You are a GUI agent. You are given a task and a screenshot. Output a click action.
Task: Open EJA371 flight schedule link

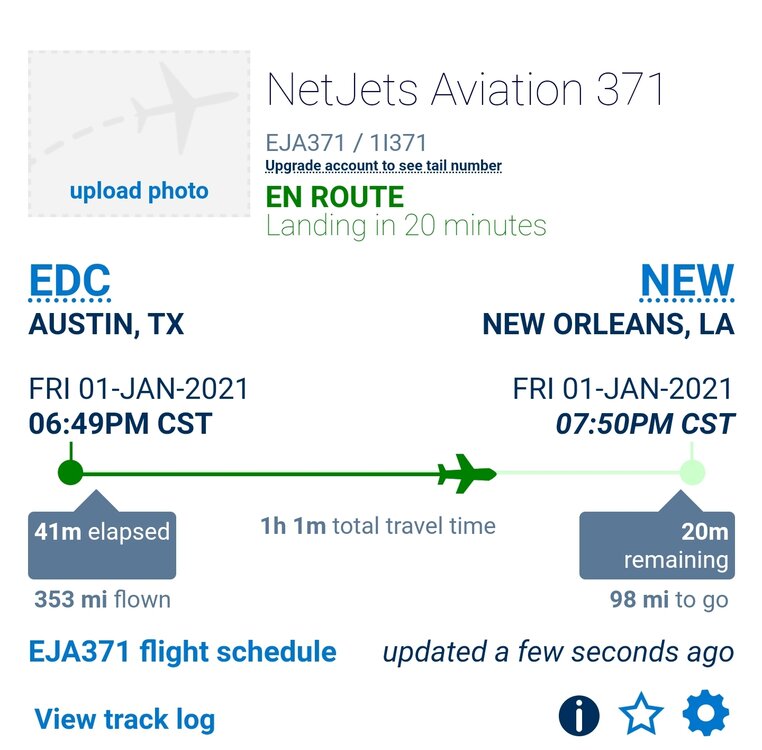pos(183,653)
